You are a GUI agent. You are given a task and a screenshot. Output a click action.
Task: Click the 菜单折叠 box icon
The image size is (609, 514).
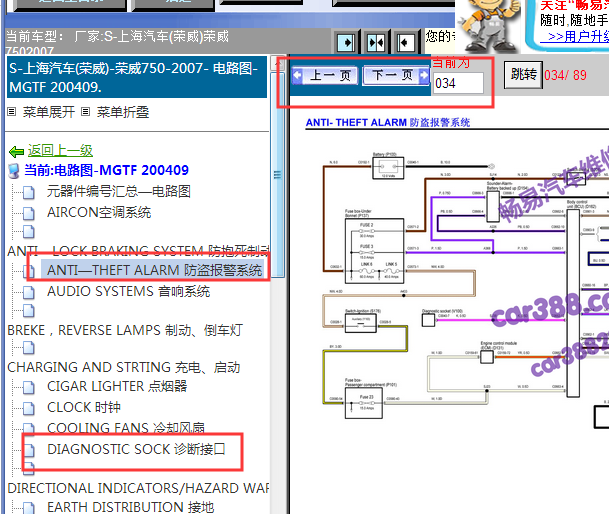(85, 112)
